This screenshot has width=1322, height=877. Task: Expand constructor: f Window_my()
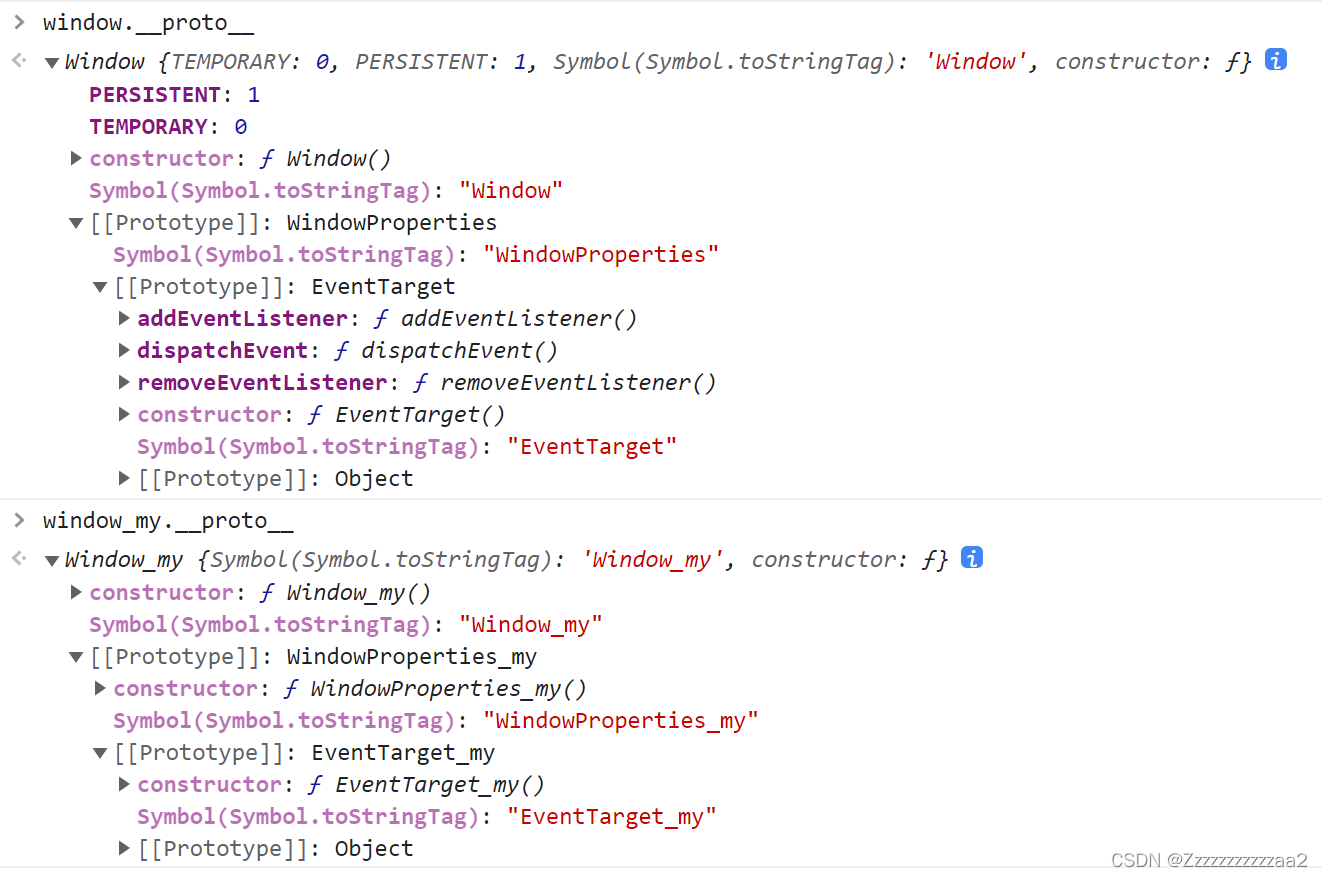point(75,592)
